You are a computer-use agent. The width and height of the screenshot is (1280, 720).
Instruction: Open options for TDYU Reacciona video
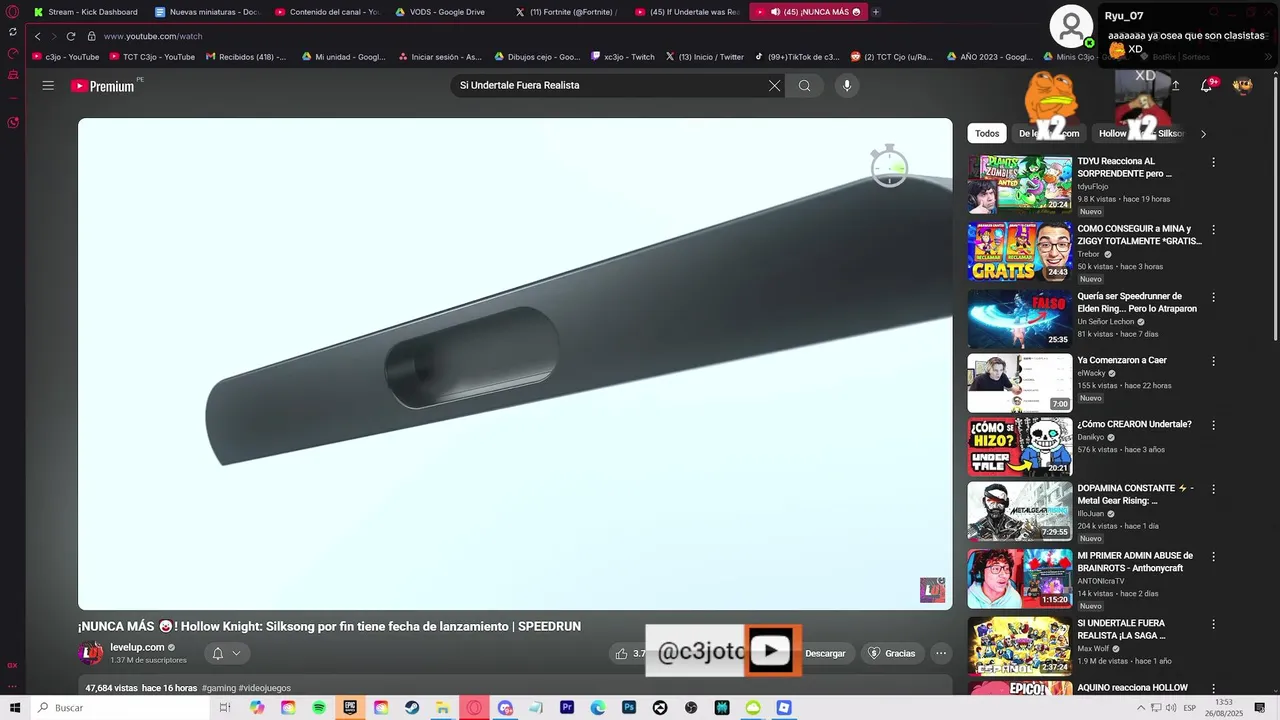pyautogui.click(x=1214, y=162)
